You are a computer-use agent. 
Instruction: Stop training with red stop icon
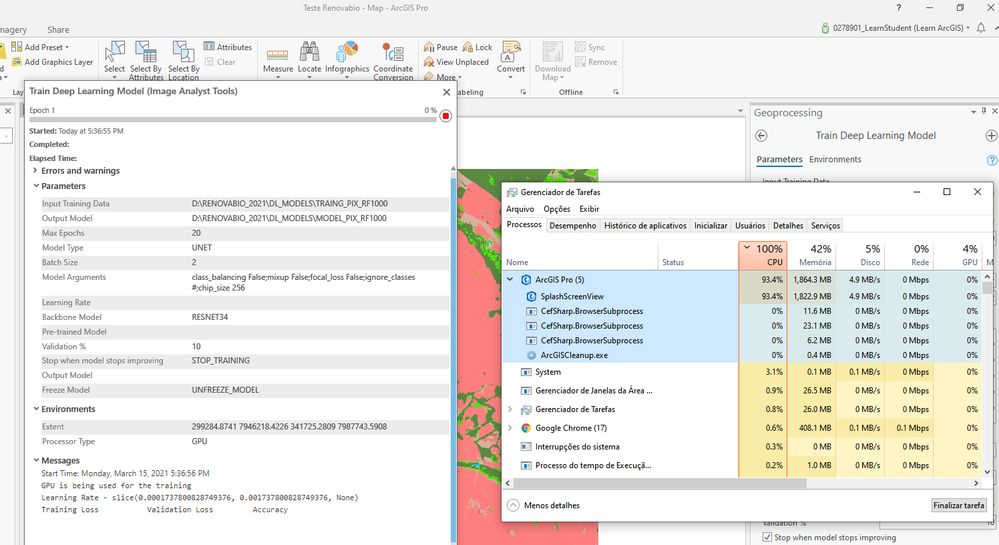(446, 116)
